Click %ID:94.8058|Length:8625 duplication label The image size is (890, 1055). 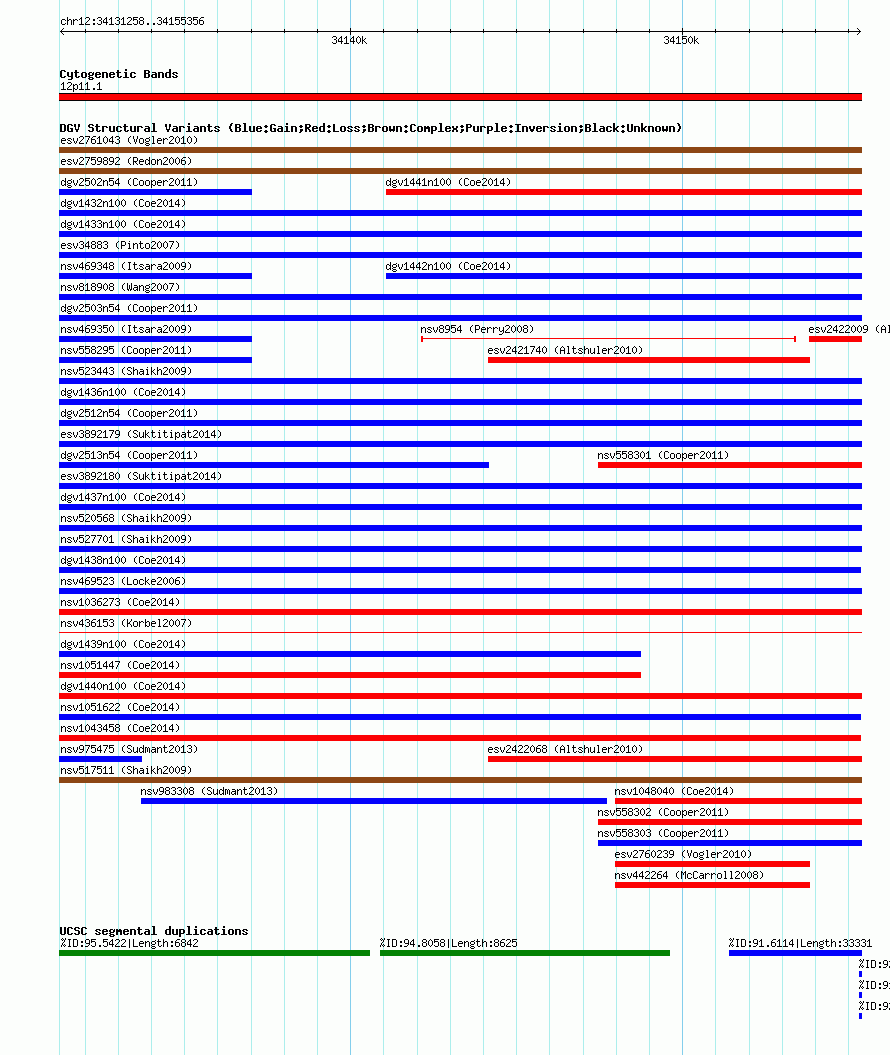tap(449, 943)
